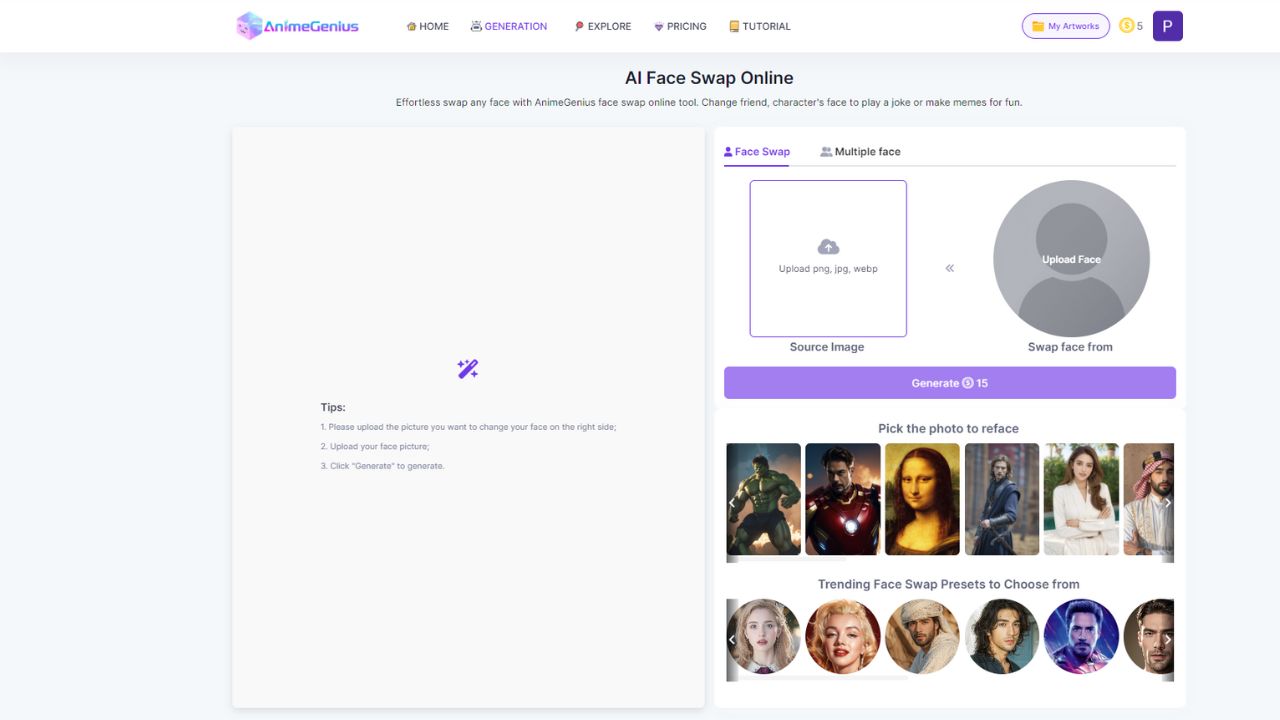Click the group icon on Multiple face tab
Image resolution: width=1280 pixels, height=720 pixels.
pos(826,152)
